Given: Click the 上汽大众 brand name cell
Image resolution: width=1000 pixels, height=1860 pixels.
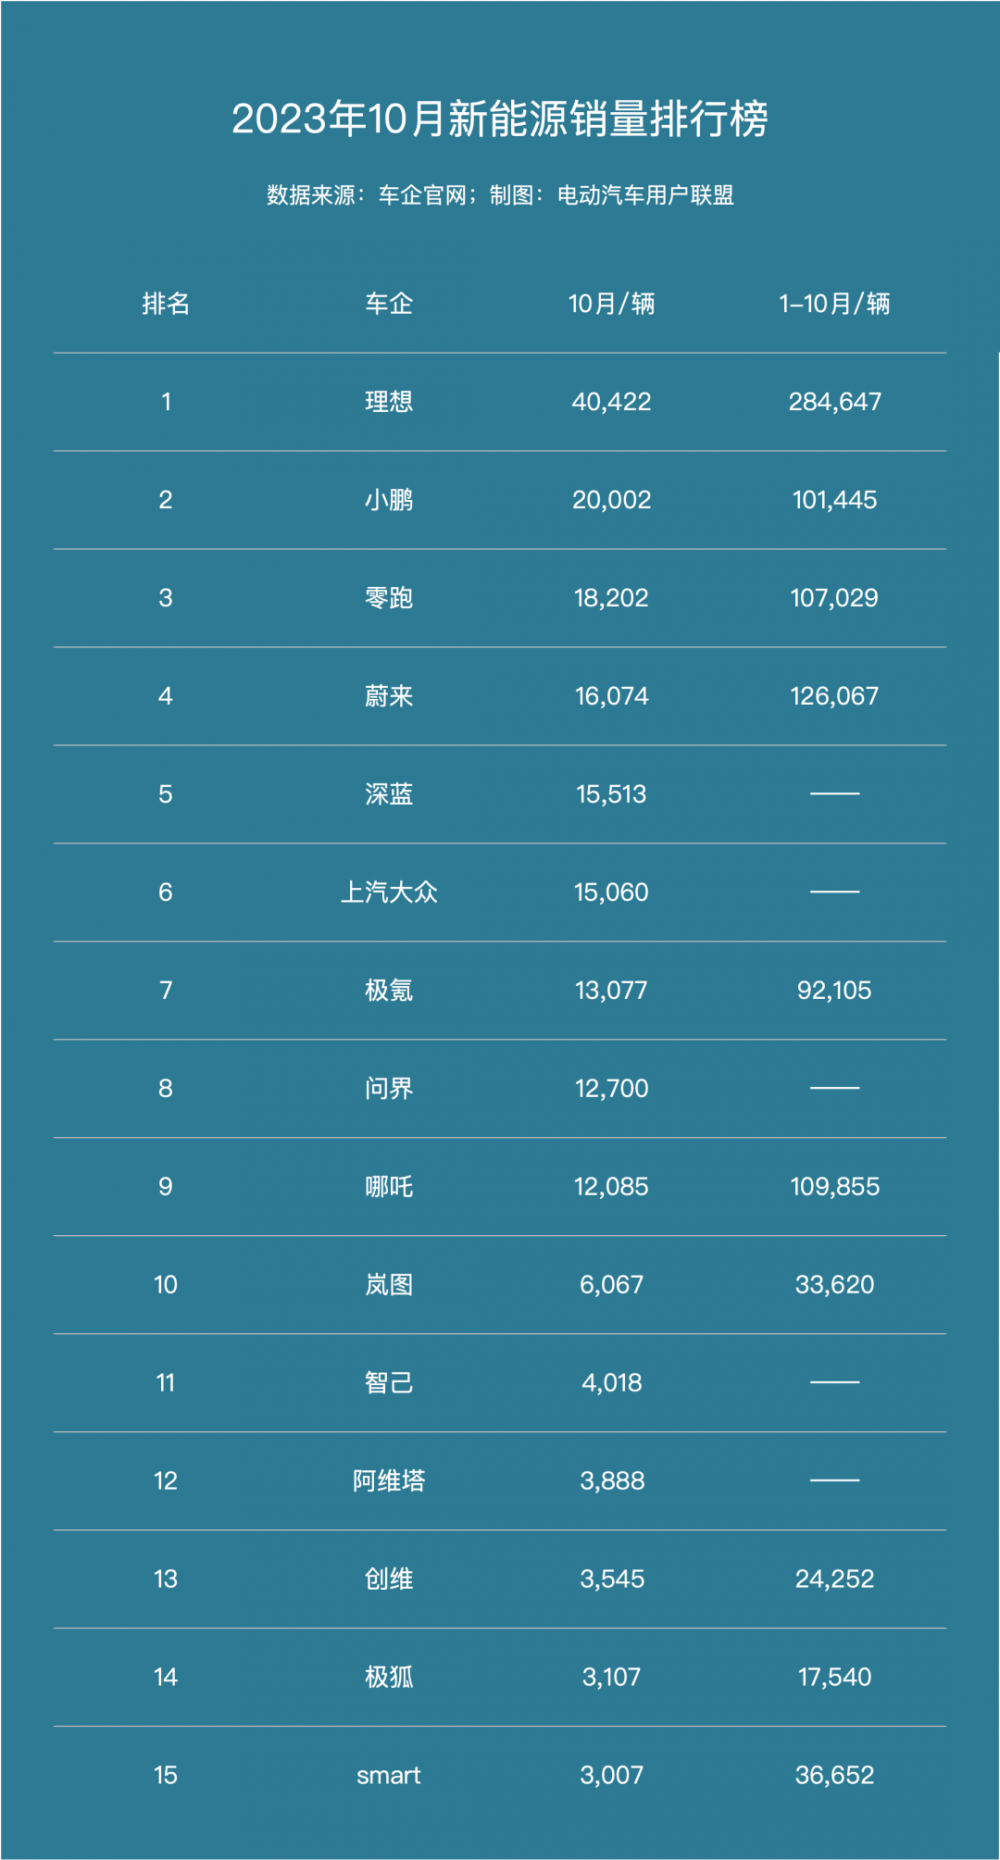Looking at the screenshot, I should coord(389,892).
